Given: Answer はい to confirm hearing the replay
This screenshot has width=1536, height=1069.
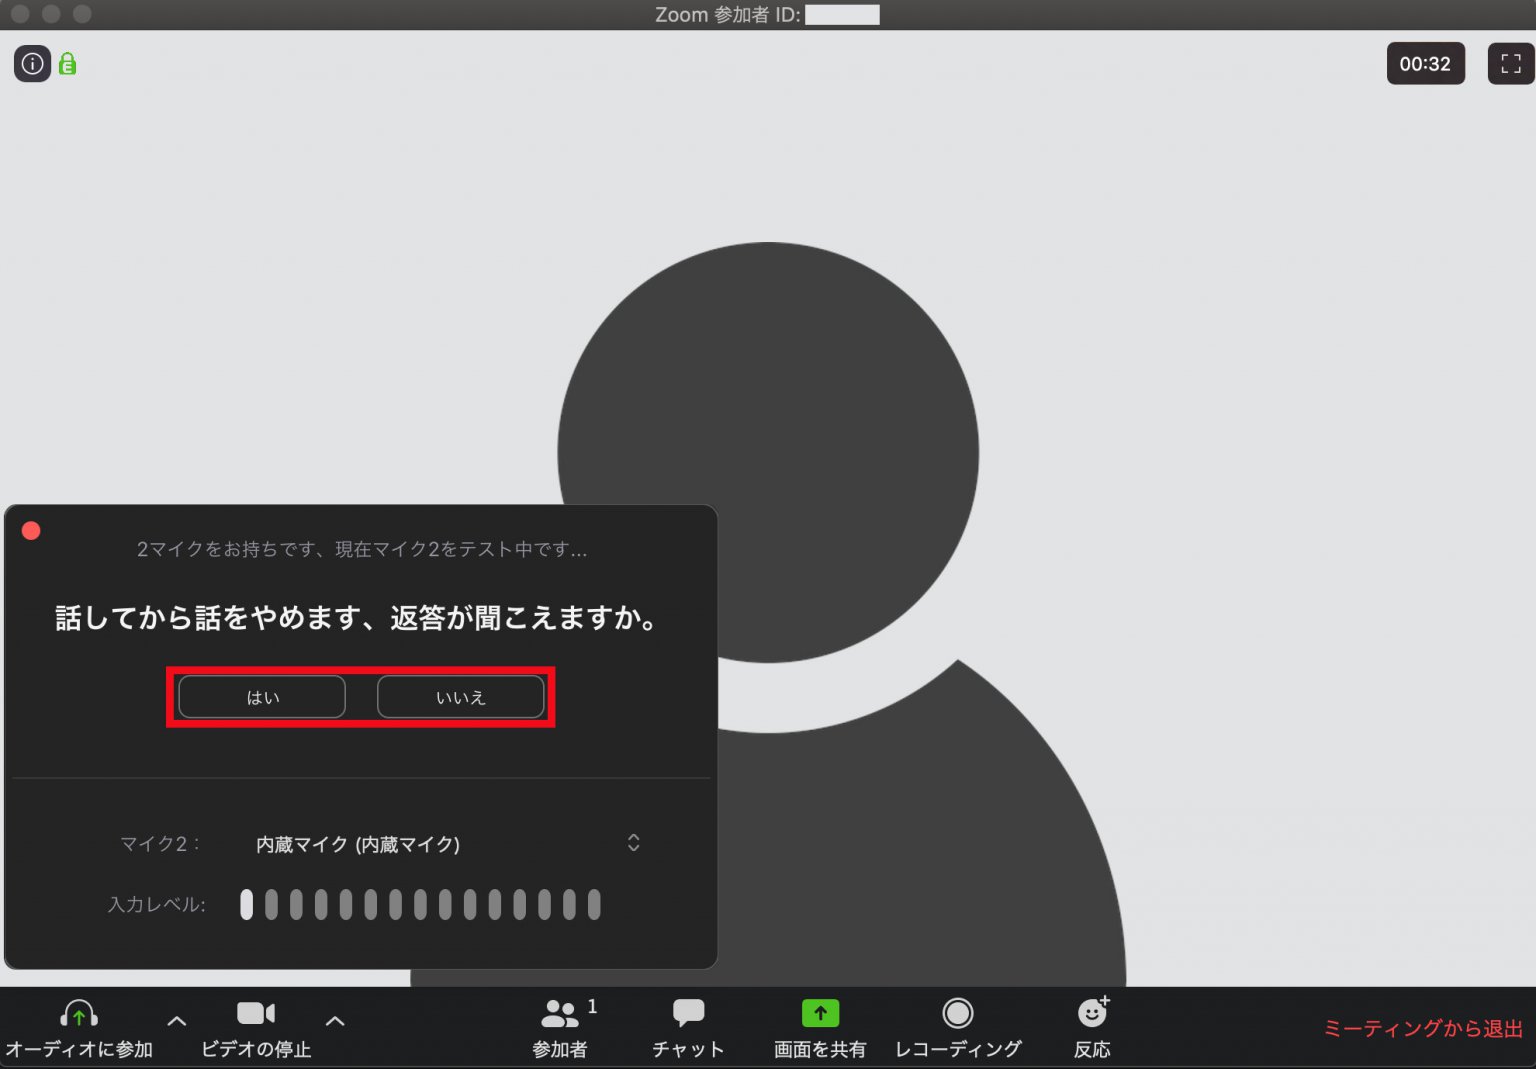Looking at the screenshot, I should click(x=261, y=697).
